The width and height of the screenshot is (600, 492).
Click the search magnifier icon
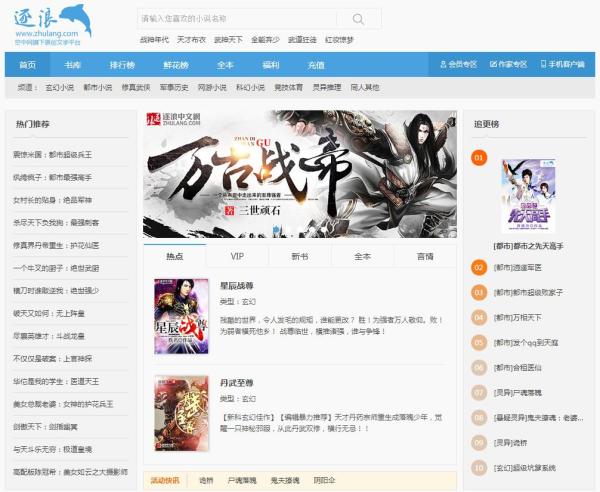pyautogui.click(x=359, y=18)
